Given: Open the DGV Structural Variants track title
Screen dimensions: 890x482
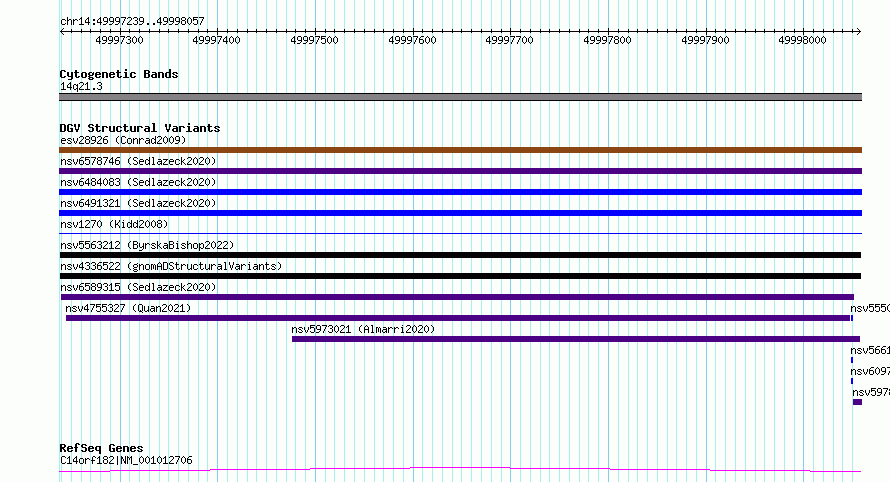Looking at the screenshot, I should point(140,128).
